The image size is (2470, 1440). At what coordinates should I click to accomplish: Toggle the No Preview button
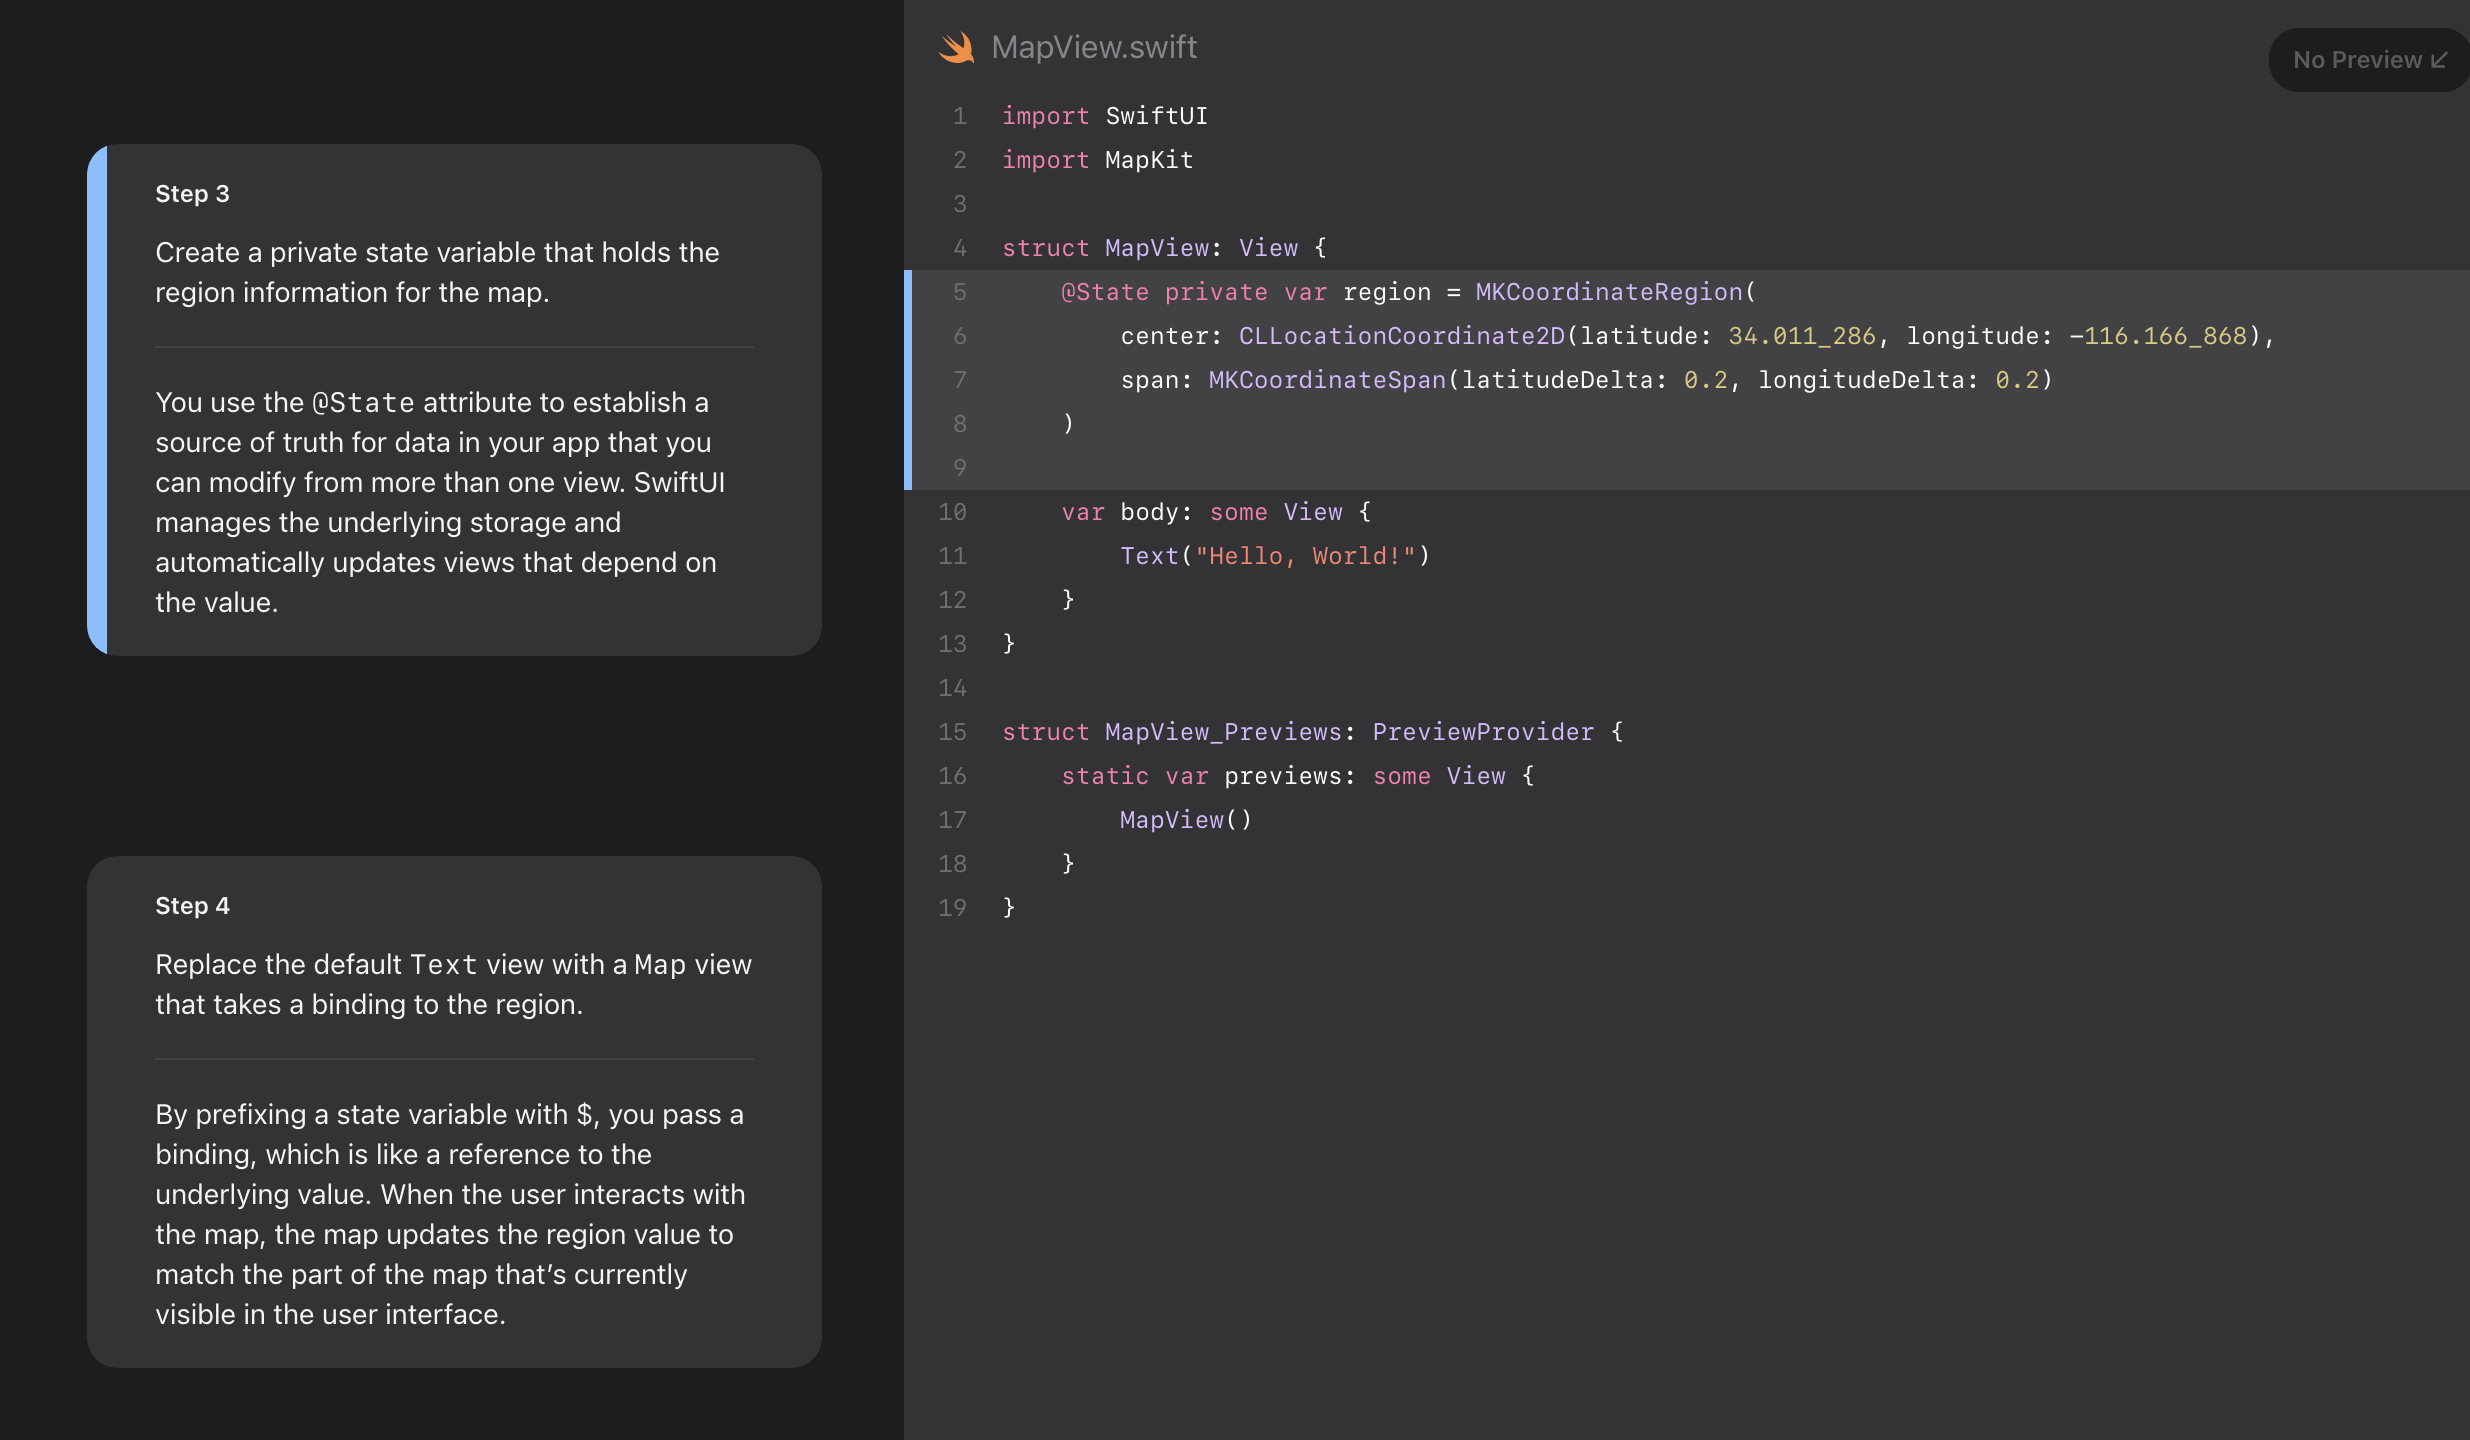click(x=2356, y=60)
